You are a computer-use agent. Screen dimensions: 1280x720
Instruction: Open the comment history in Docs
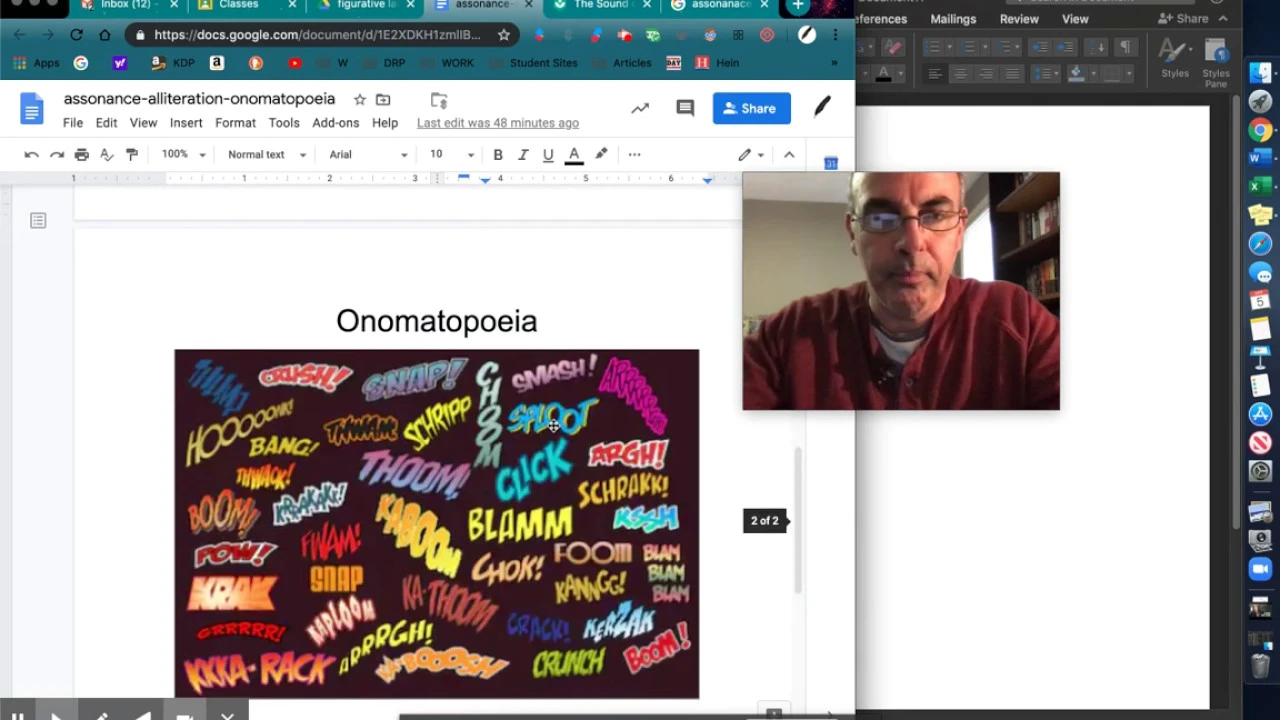tap(685, 108)
